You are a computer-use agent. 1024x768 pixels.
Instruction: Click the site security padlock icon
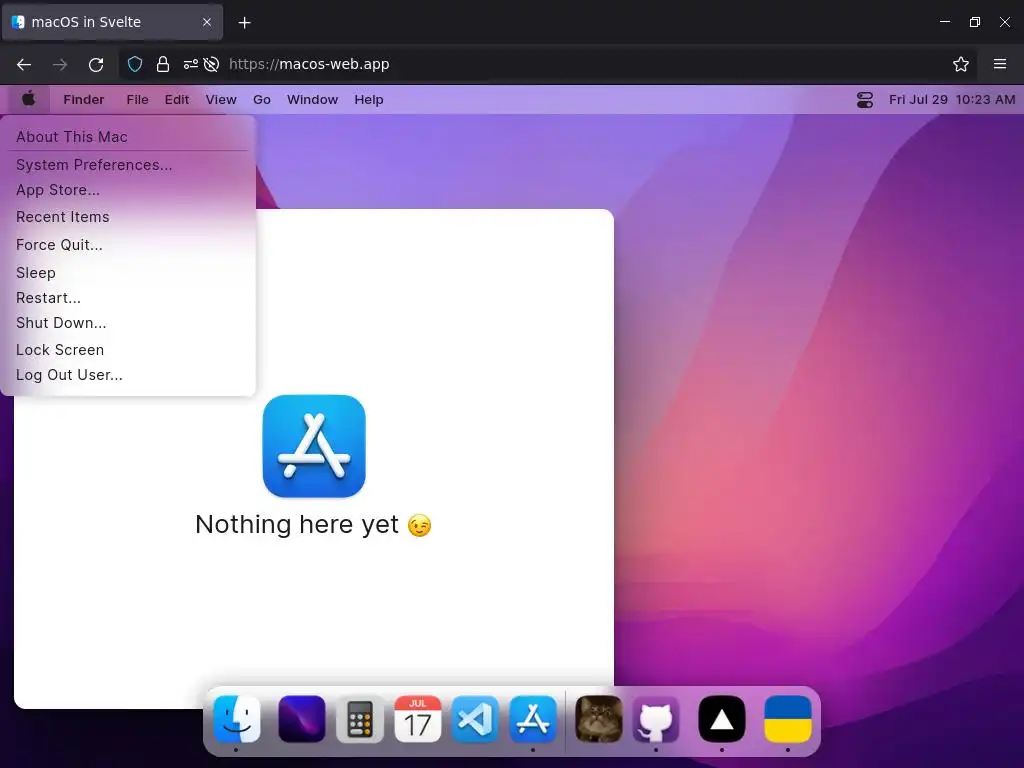click(163, 64)
